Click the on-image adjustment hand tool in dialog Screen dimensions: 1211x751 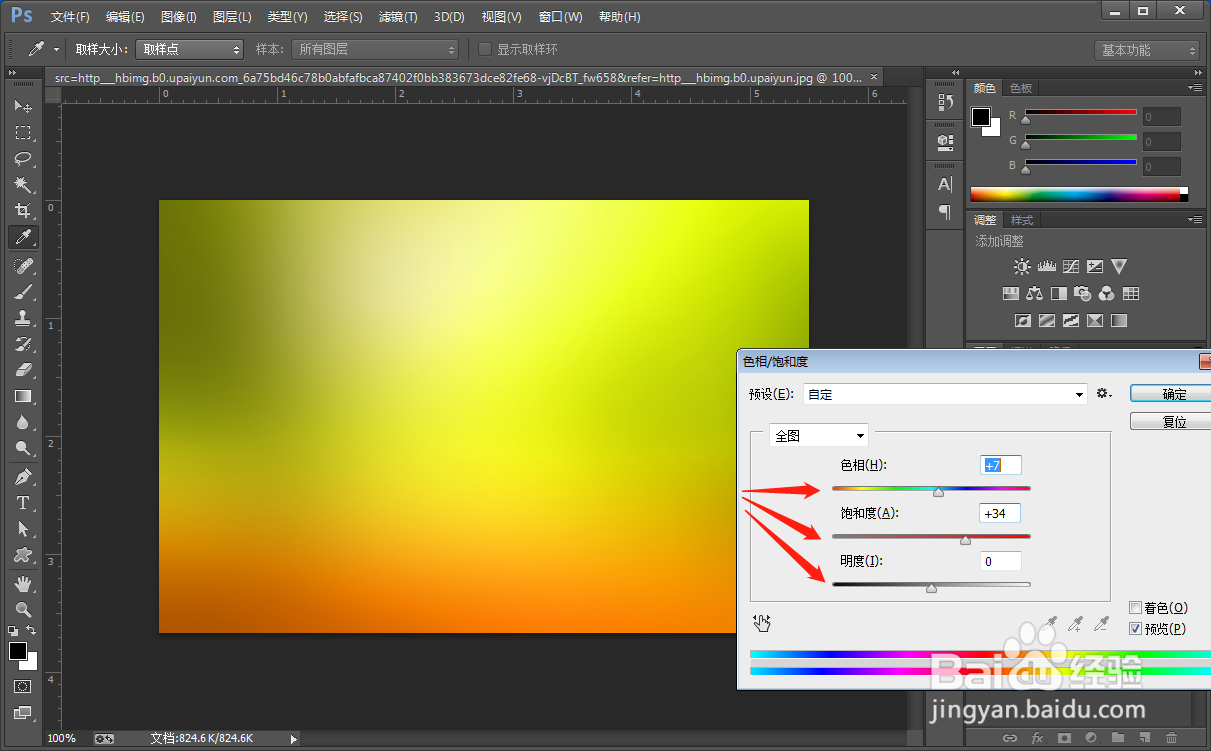click(x=762, y=624)
